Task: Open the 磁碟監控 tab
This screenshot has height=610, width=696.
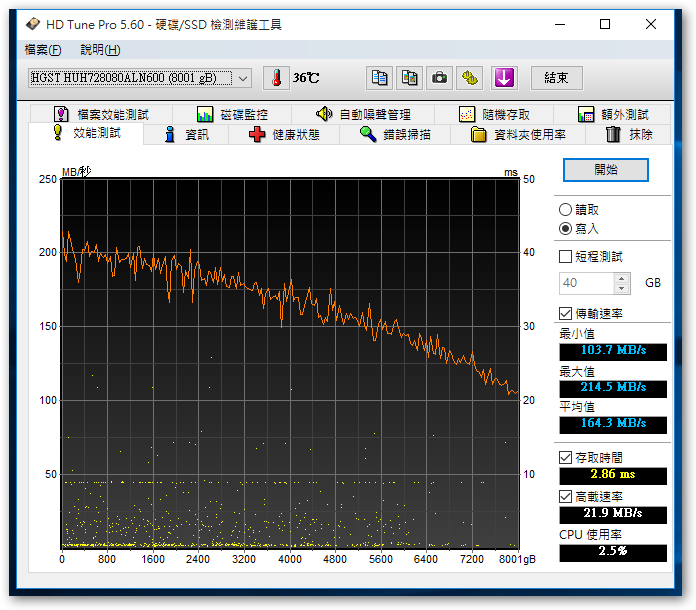Action: (232, 115)
